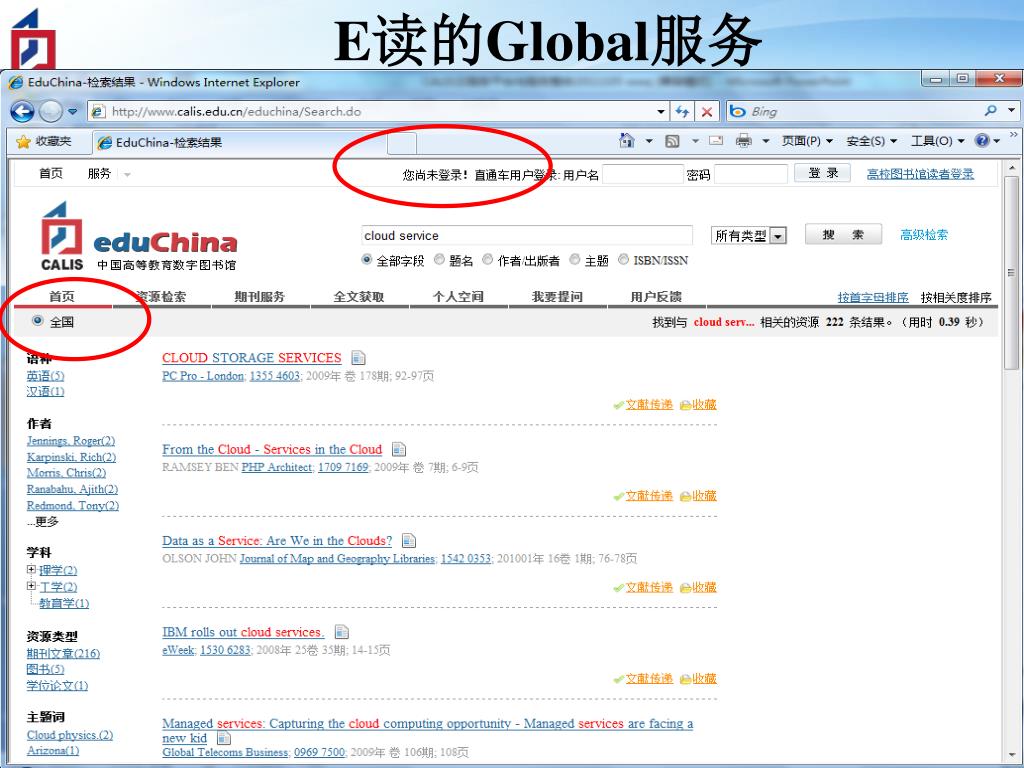This screenshot has width=1024, height=768.
Task: Select the 全部字段 radio button
Action: [x=366, y=260]
